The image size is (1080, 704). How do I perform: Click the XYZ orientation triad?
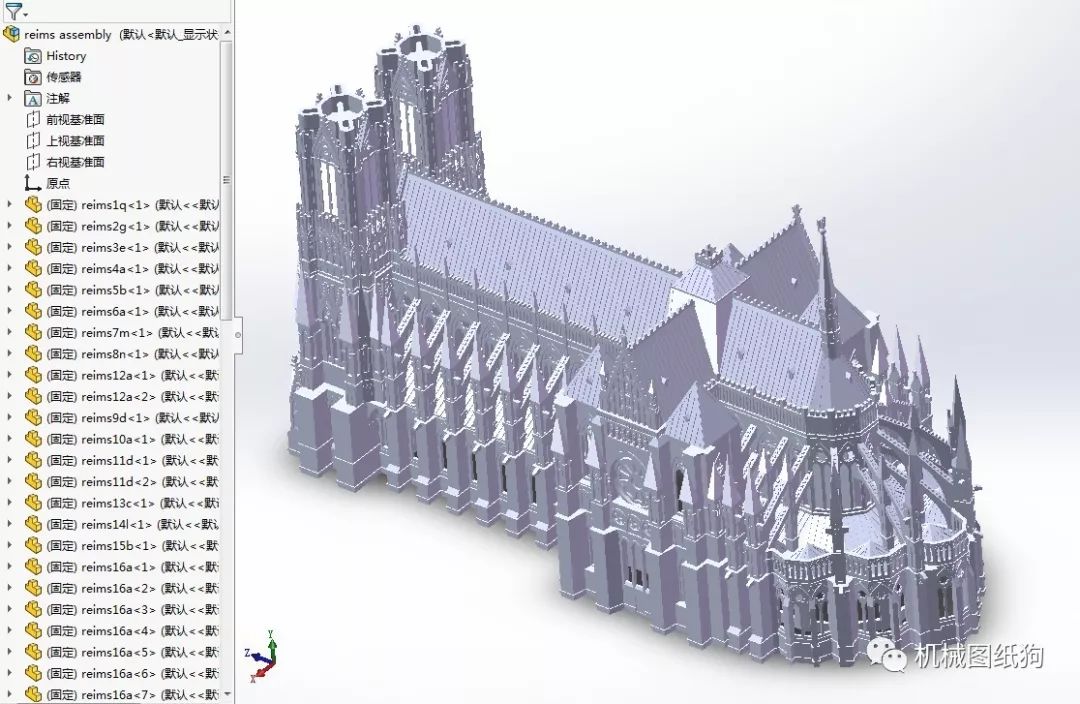point(264,656)
